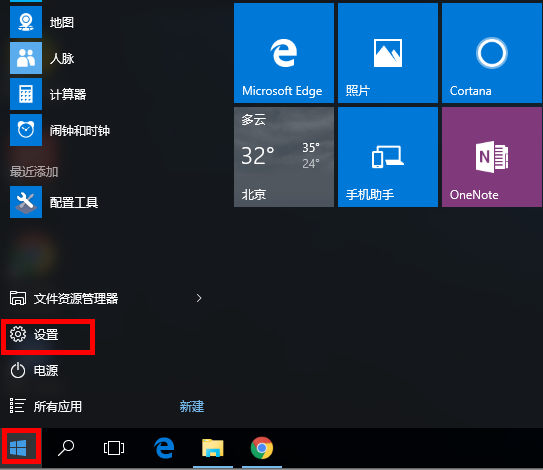Launch Edge from the taskbar
Screen dimensions: 543x470
tap(164, 448)
